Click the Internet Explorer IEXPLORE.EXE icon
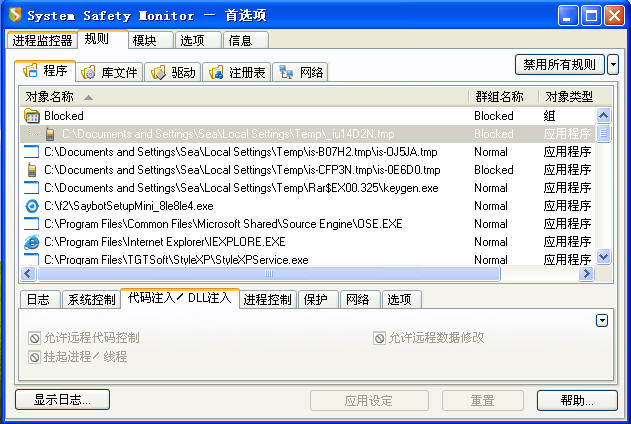The width and height of the screenshot is (631, 424). (x=32, y=242)
